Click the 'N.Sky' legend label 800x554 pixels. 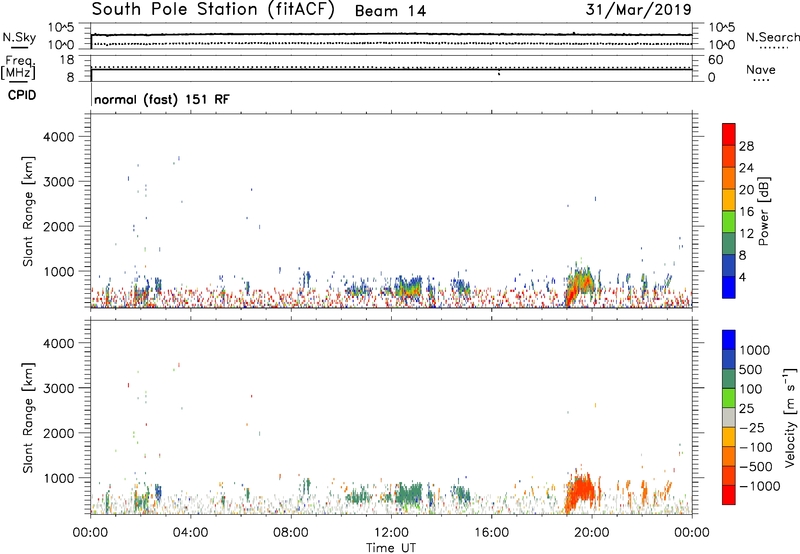[19, 37]
